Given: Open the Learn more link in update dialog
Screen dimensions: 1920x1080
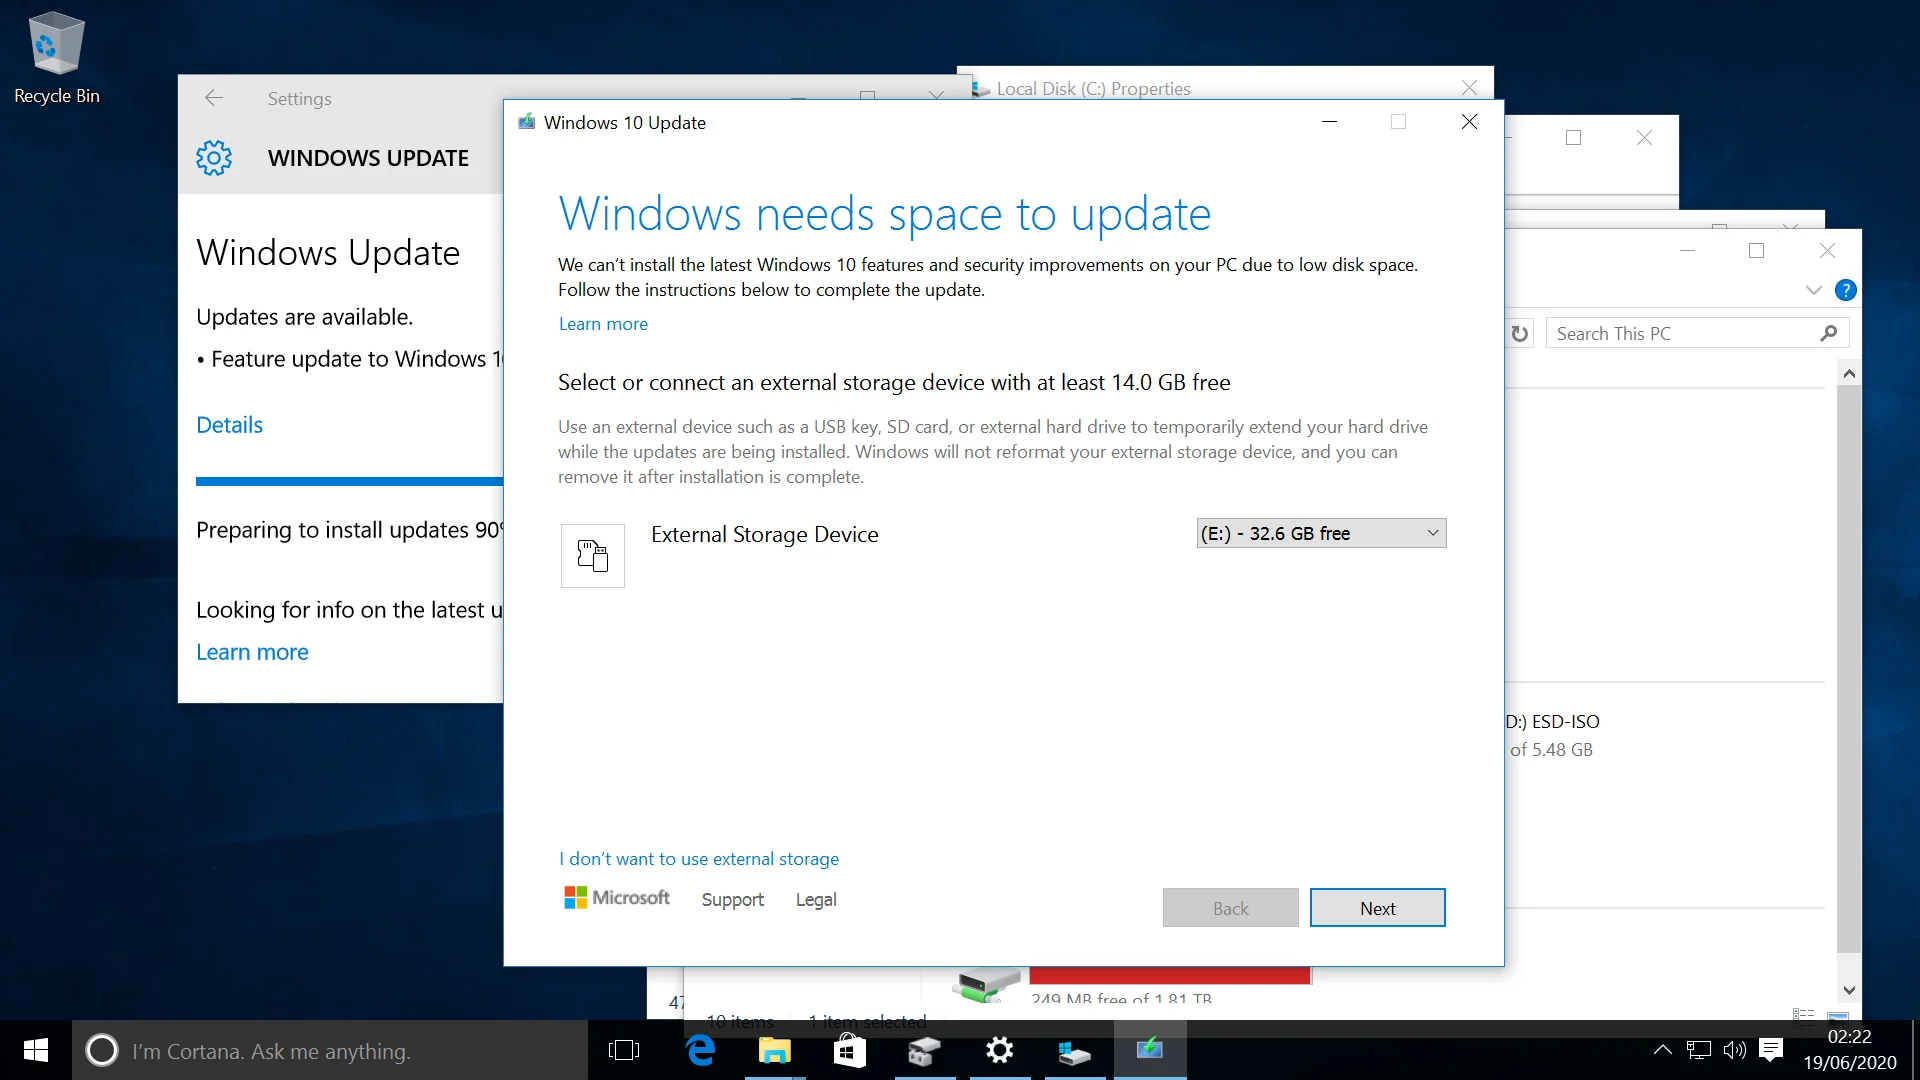Looking at the screenshot, I should click(x=603, y=324).
